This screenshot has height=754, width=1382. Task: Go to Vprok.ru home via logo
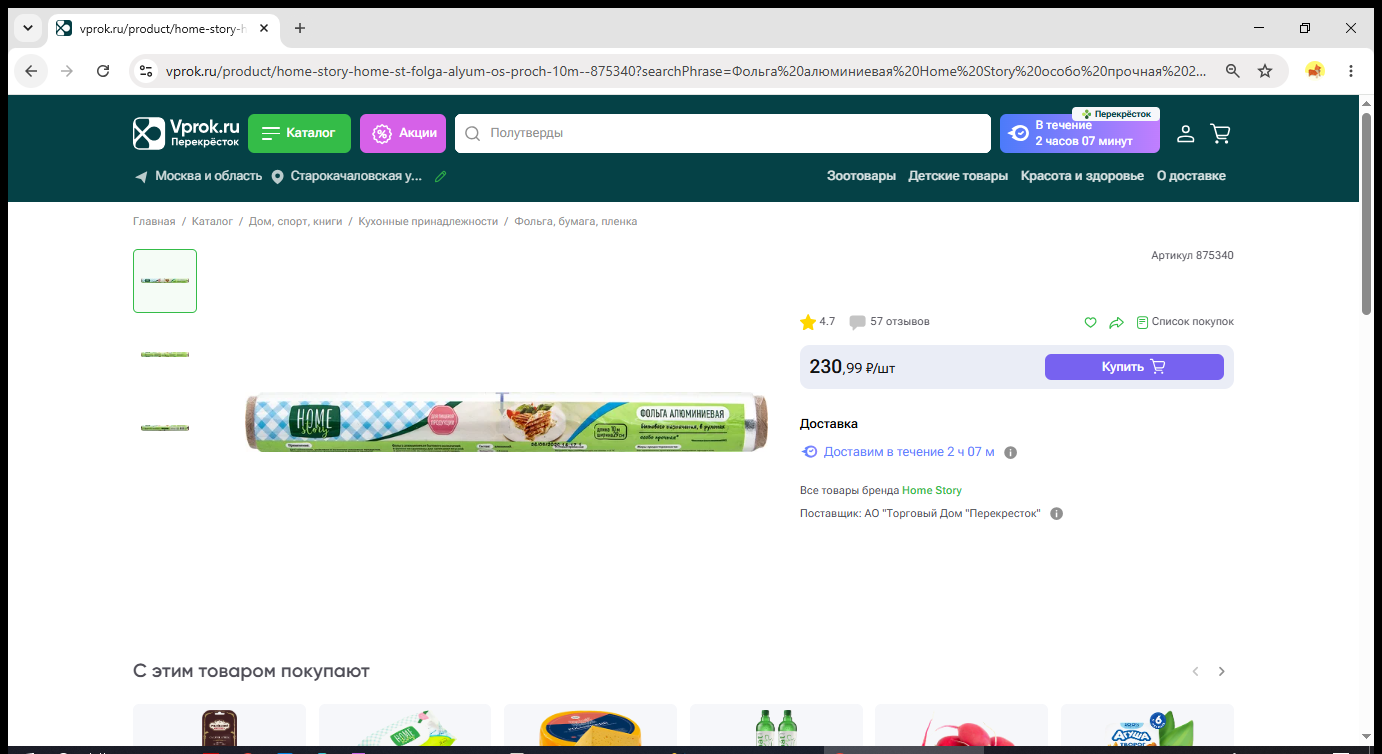(x=187, y=133)
